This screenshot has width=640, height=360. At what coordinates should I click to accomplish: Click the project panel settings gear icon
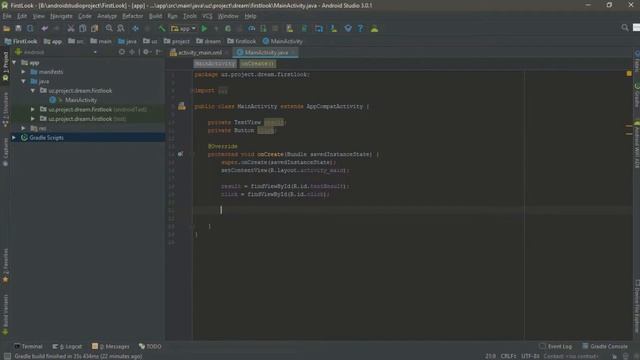(x=146, y=52)
